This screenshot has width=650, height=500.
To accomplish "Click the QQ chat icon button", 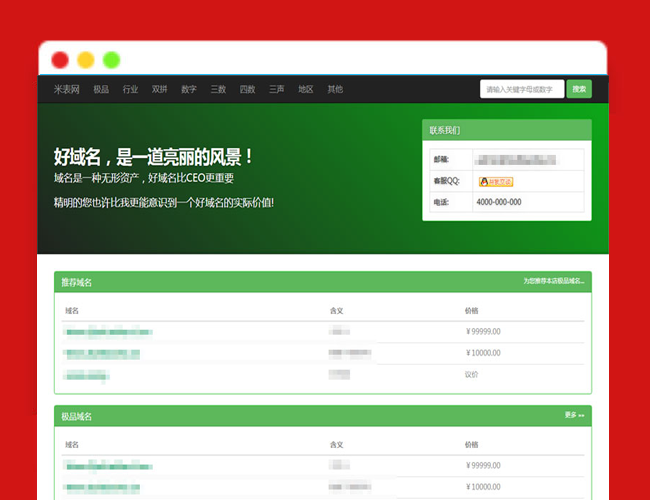I will (x=496, y=182).
